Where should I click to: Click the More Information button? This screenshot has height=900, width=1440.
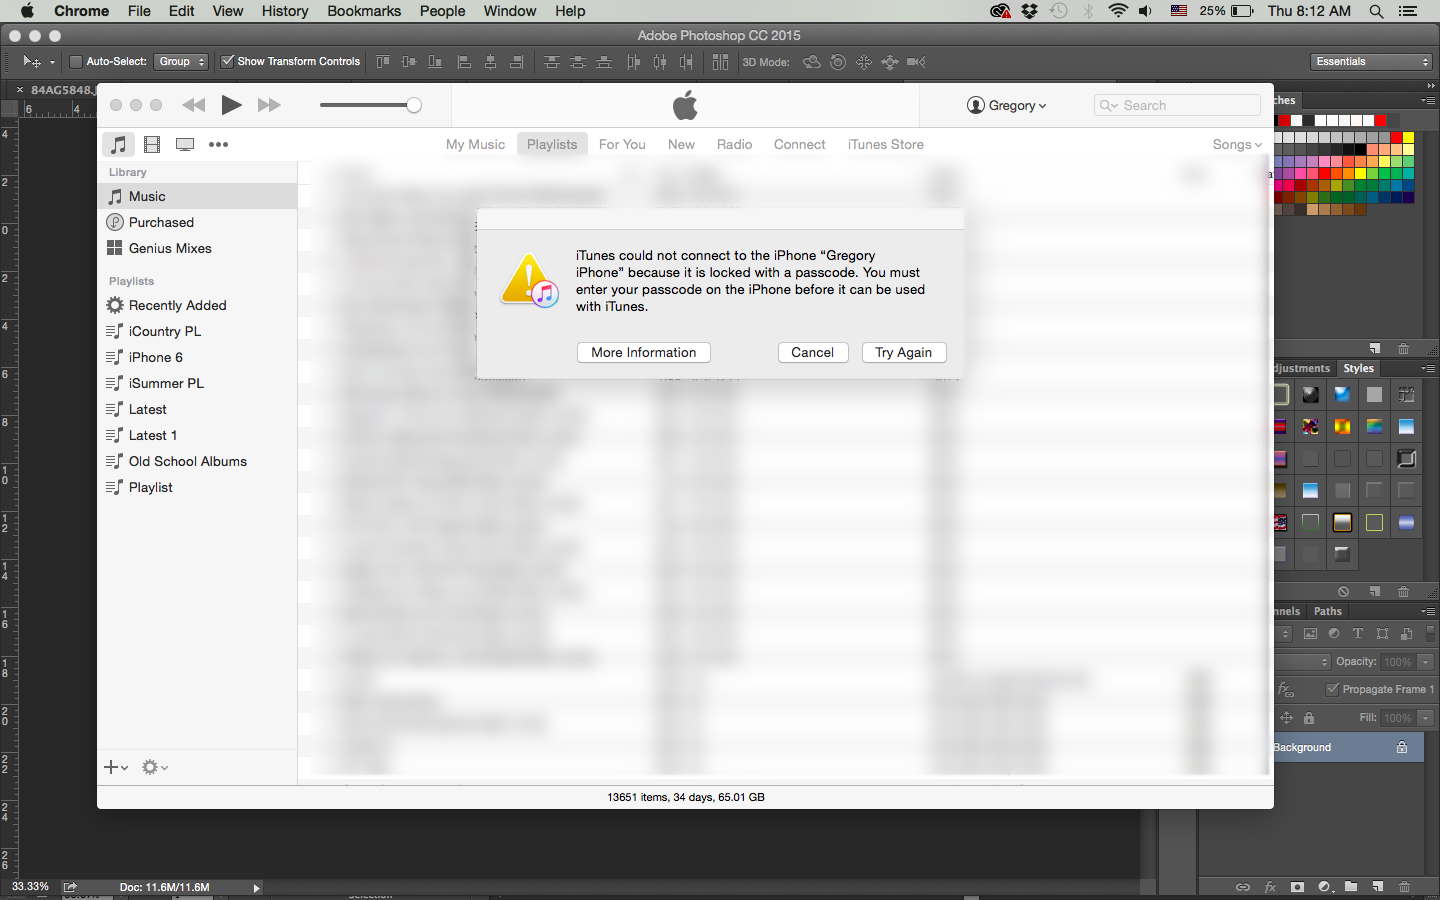pos(644,352)
